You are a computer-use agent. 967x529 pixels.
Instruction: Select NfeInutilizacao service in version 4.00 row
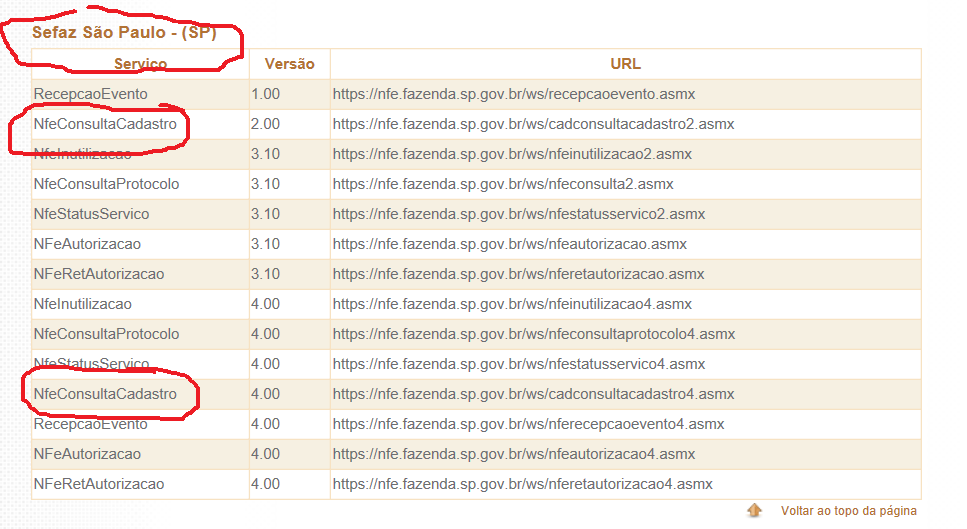coord(83,304)
